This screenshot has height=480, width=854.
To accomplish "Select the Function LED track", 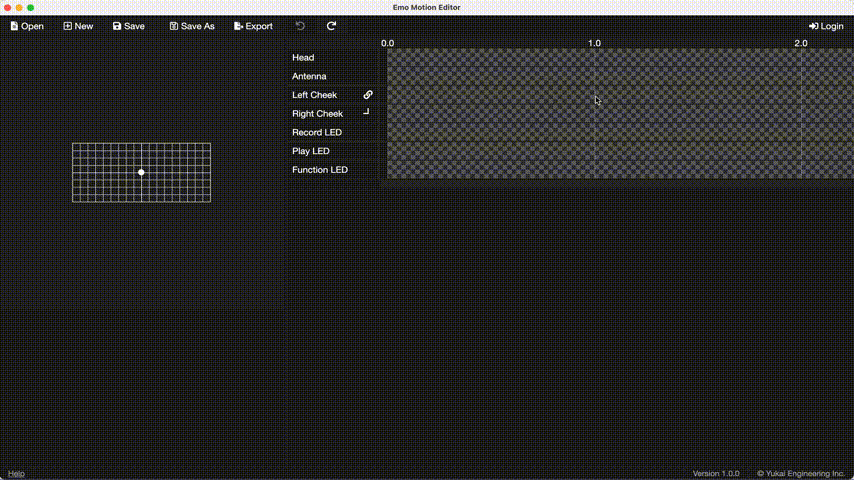I will click(x=320, y=170).
